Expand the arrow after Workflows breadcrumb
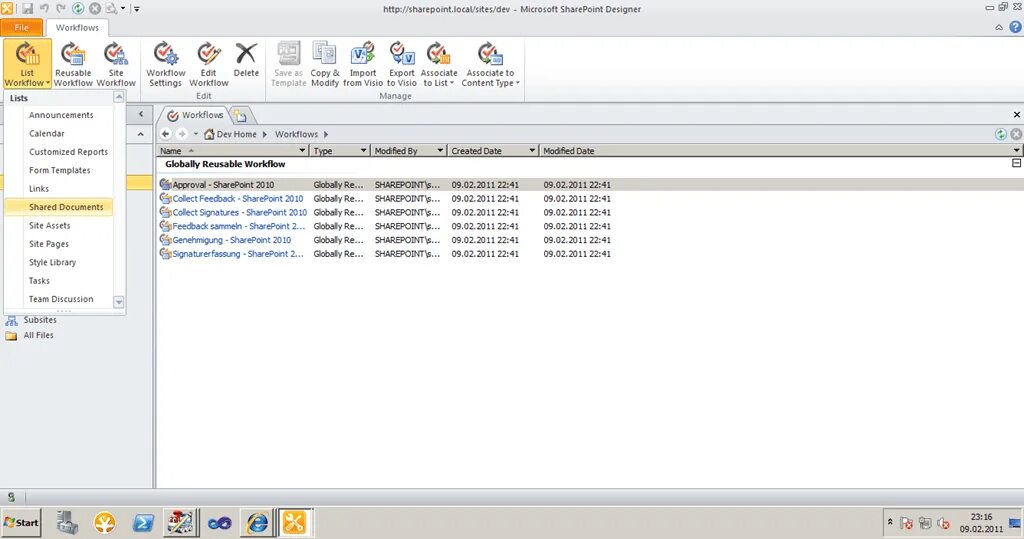This screenshot has height=539, width=1024. (x=326, y=134)
